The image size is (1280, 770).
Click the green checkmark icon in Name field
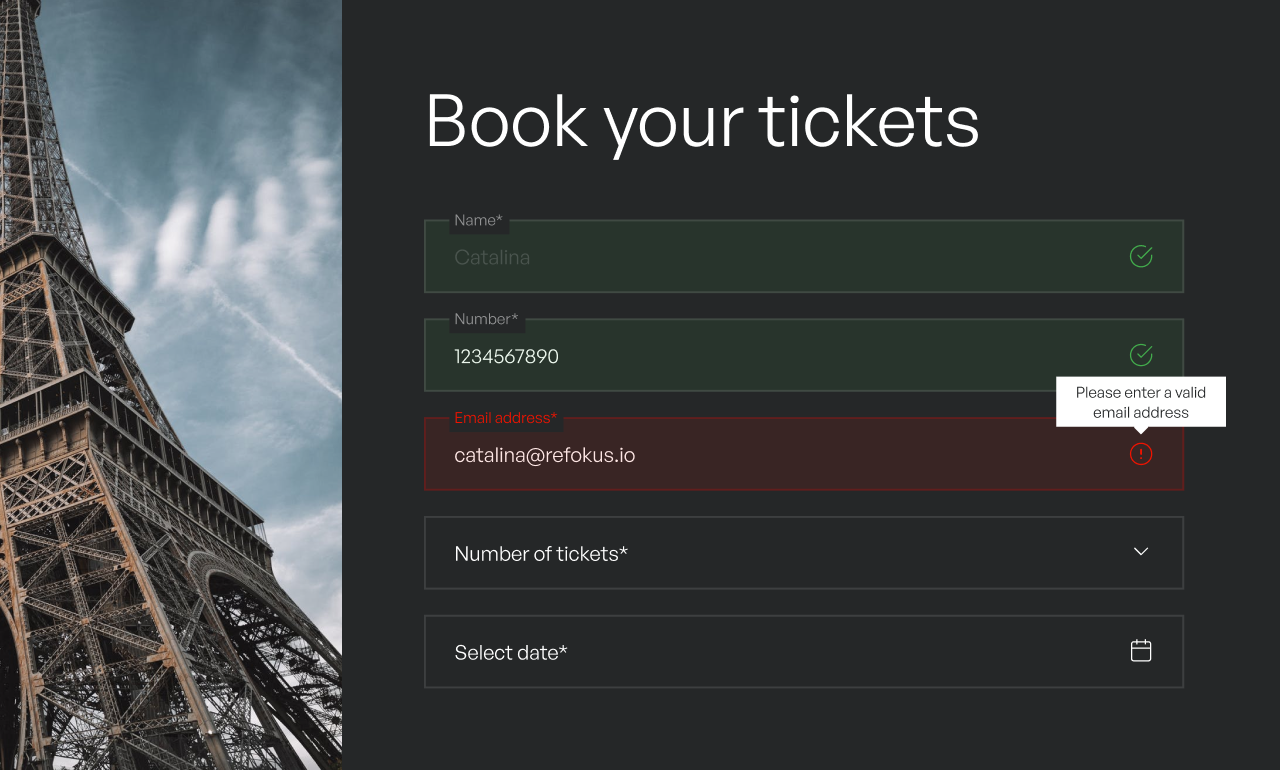[x=1141, y=256]
